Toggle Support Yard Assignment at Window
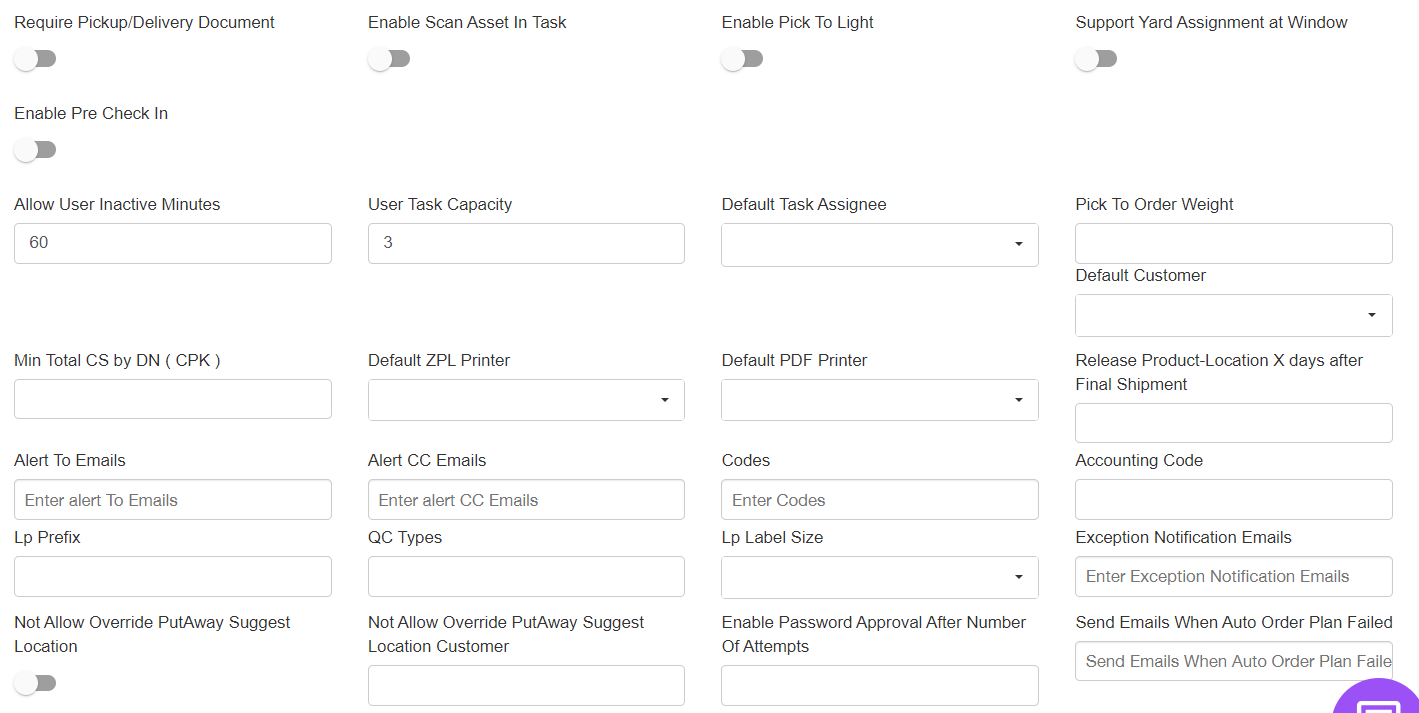1419x713 pixels. point(1096,59)
